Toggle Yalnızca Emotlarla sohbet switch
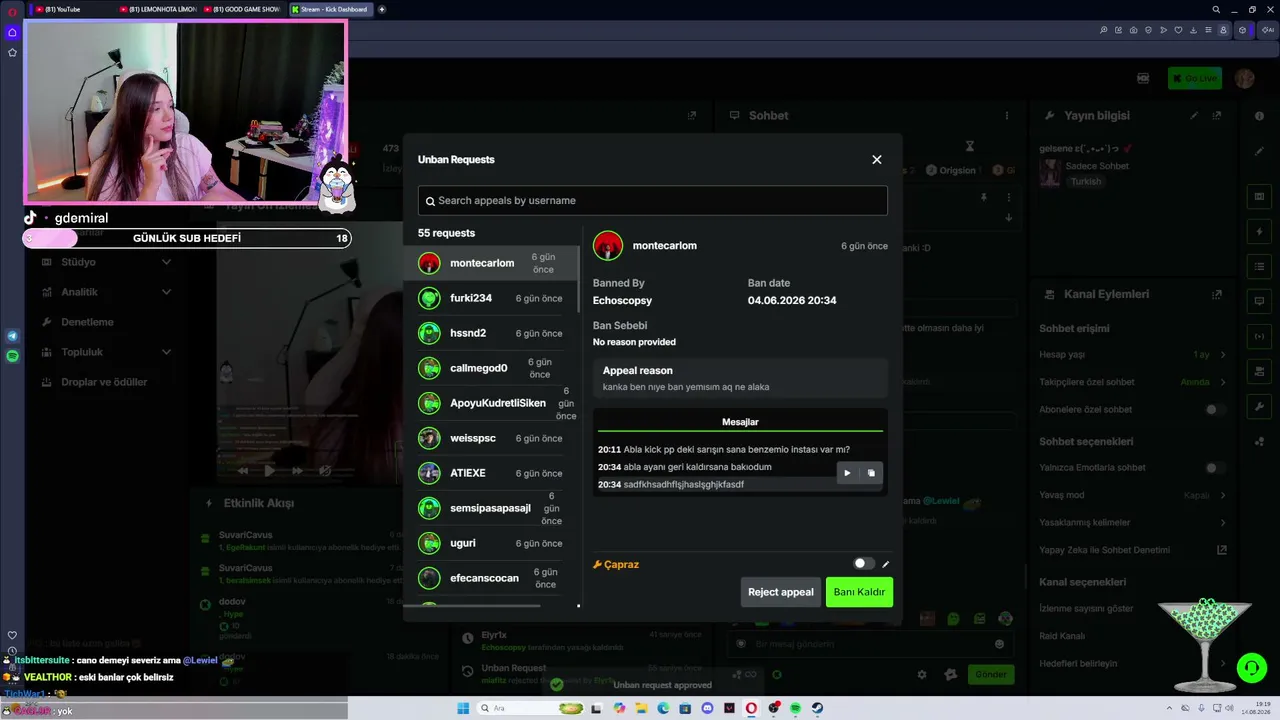This screenshot has height=720, width=1280. pos(1214,468)
